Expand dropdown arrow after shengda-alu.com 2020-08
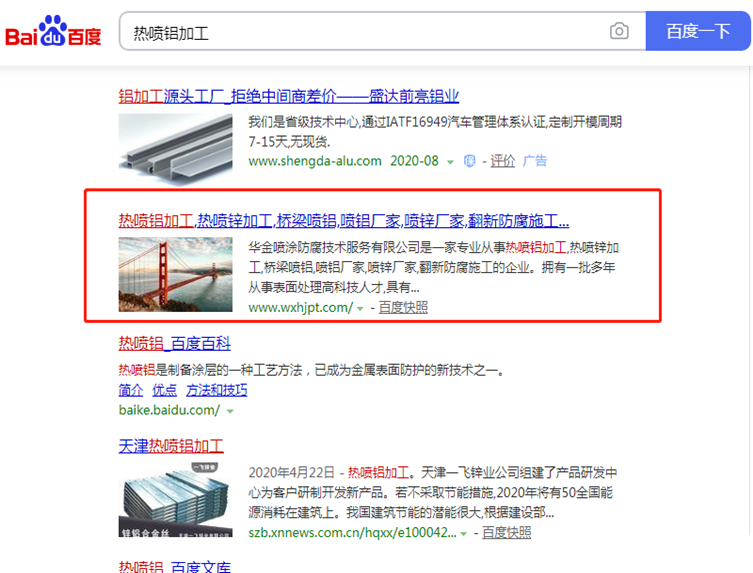This screenshot has height=573, width=753. pos(450,162)
